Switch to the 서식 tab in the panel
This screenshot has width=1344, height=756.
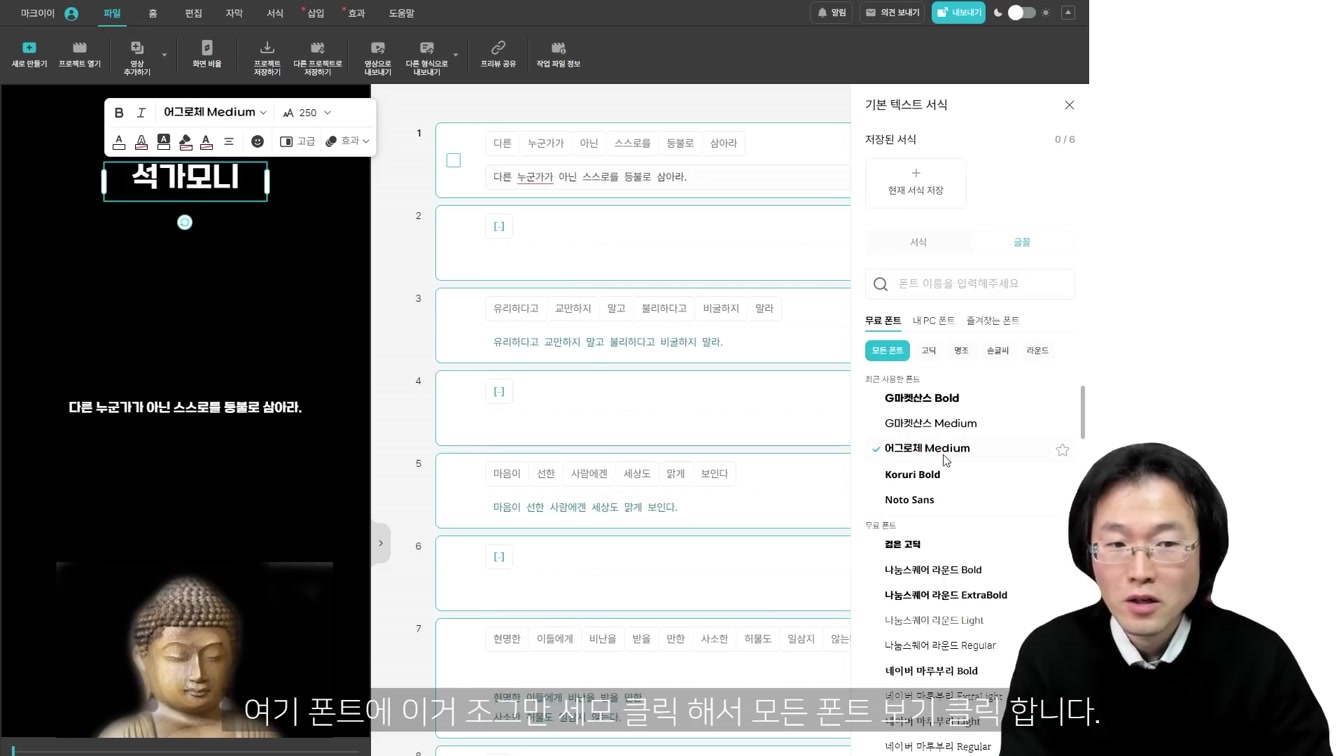(918, 242)
